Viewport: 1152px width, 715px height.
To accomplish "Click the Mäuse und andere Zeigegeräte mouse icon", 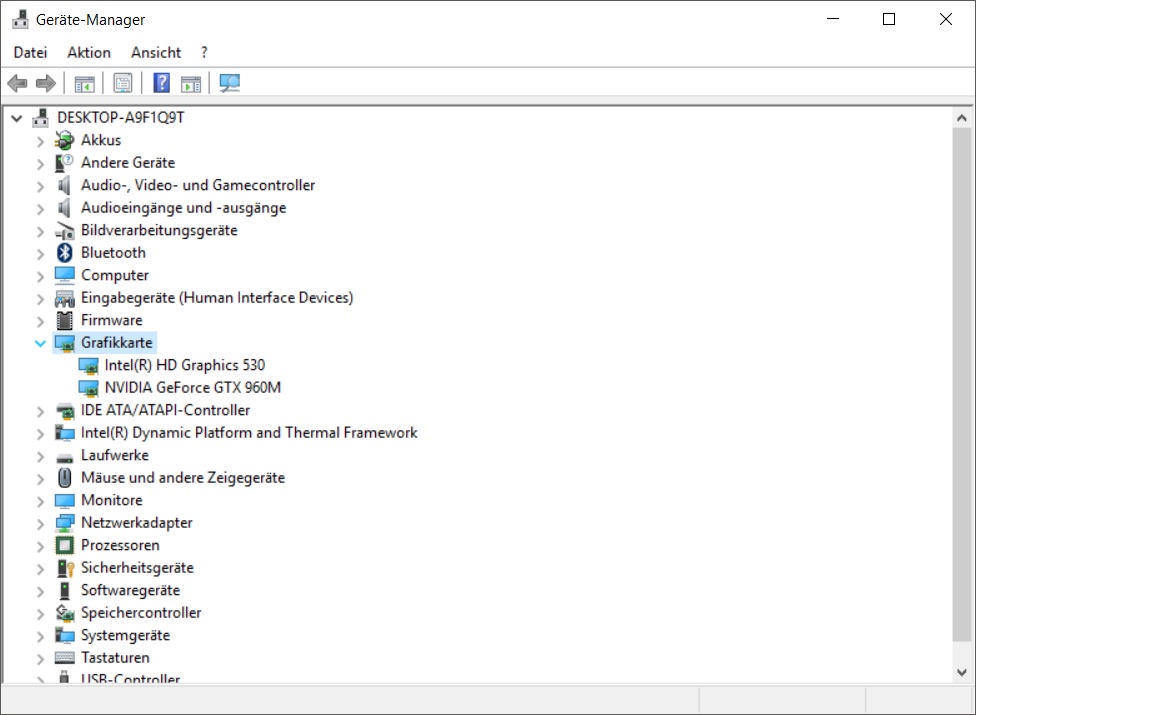I will (x=65, y=478).
